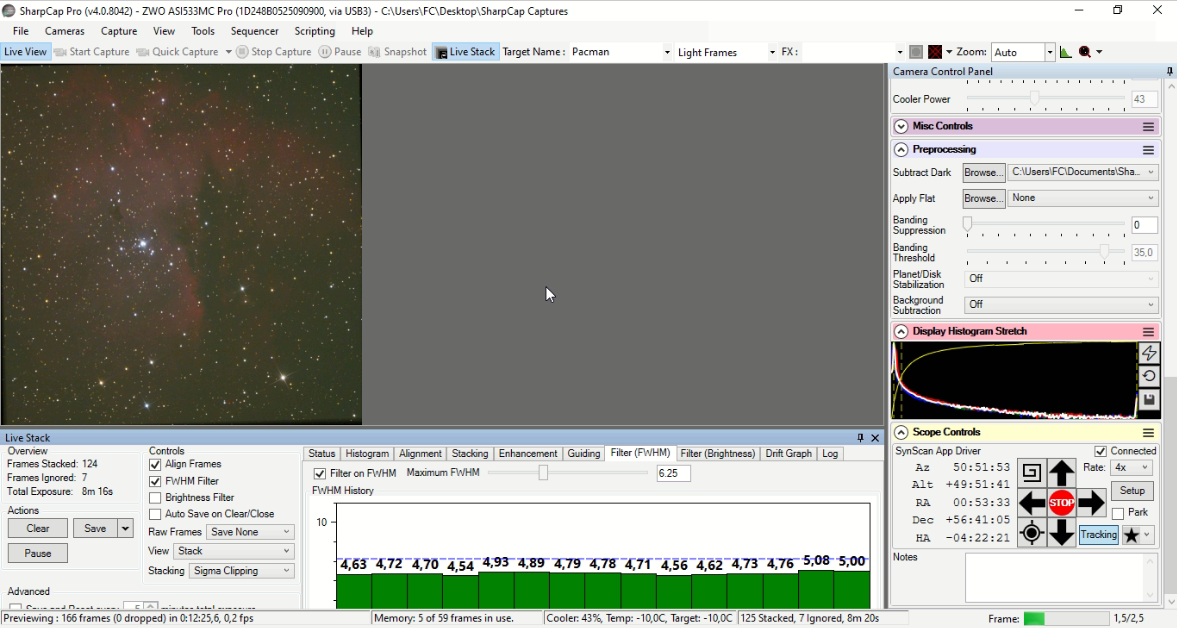
Task: Click the crosshair target icon in Scope Controls
Action: tap(1031, 533)
